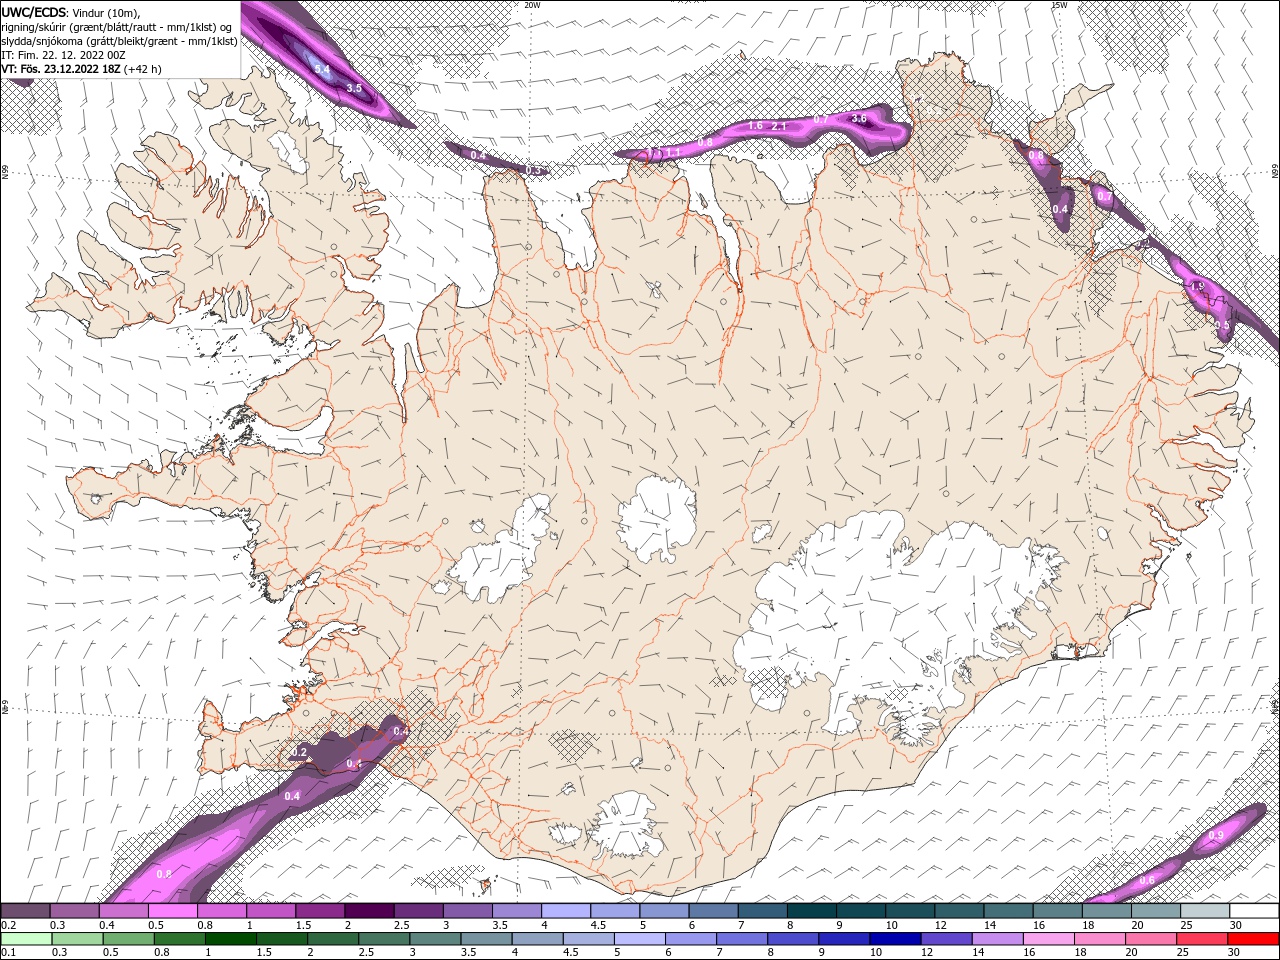Viewport: 1280px width, 960px height.
Task: Pick the pale grey snow swatch labeled 25
Action: (x=1205, y=911)
